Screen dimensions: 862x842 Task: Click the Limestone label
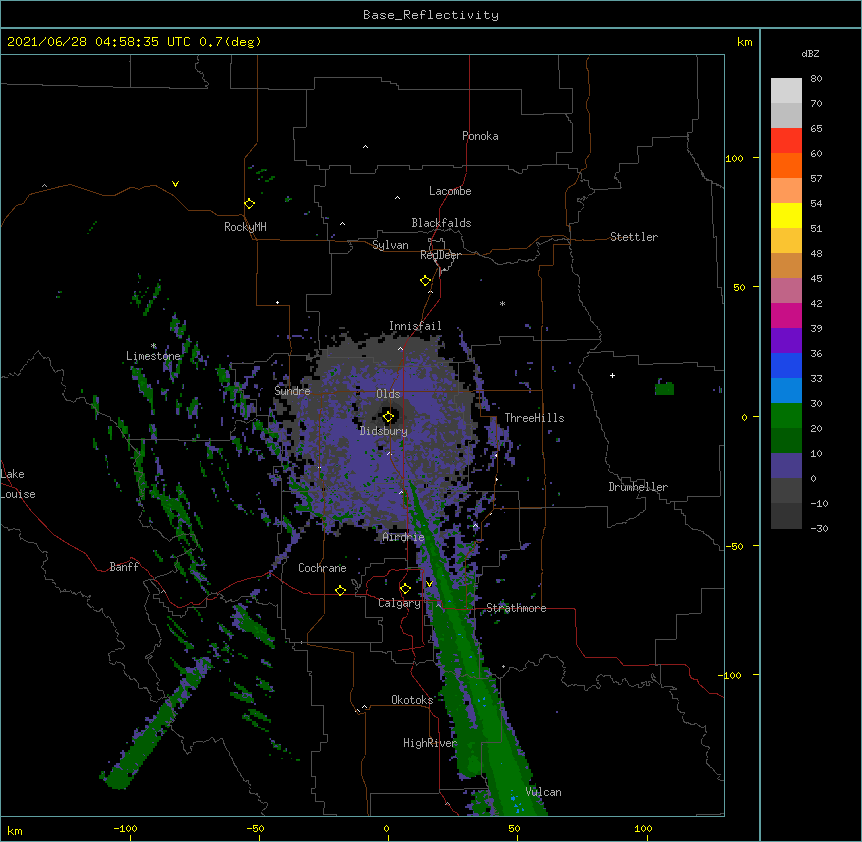(x=153, y=356)
